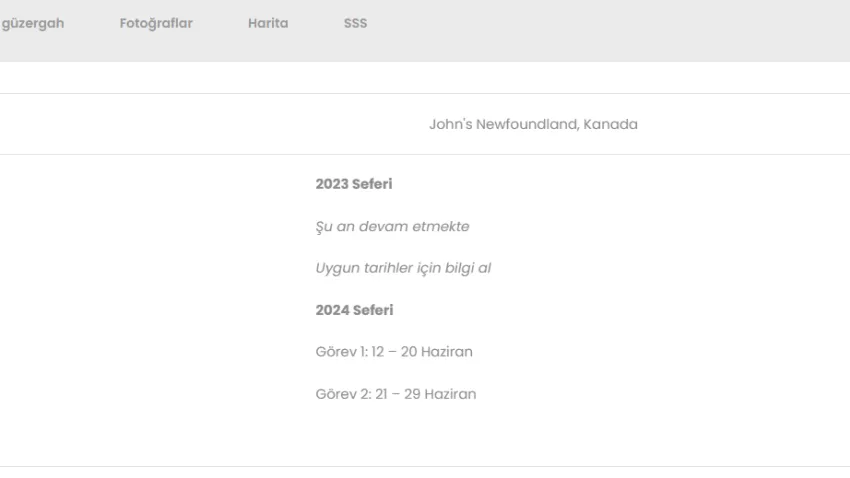The height and width of the screenshot is (478, 850).
Task: Go to the Harita tab
Action: [268, 24]
